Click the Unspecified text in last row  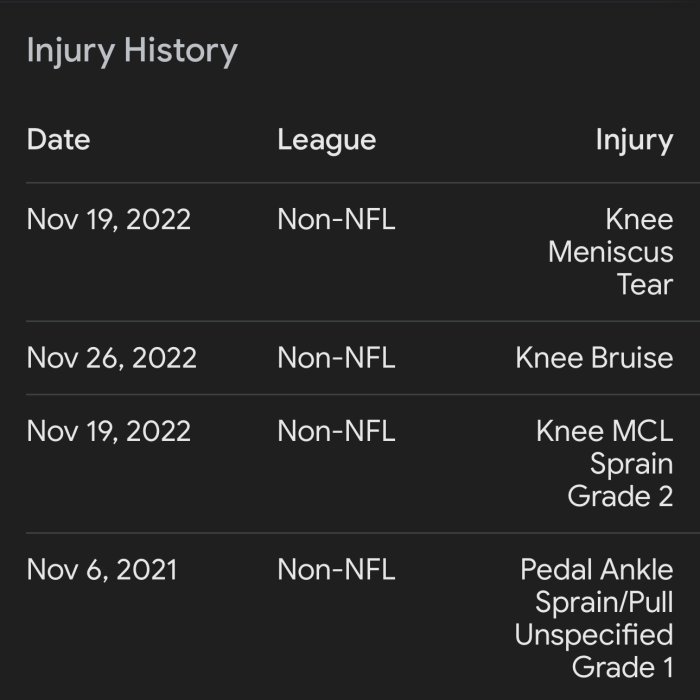[x=594, y=635]
